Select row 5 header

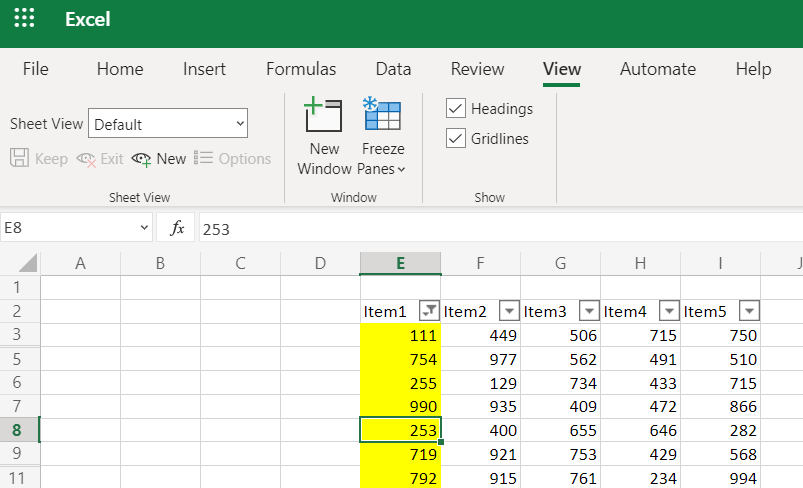pos(19,359)
